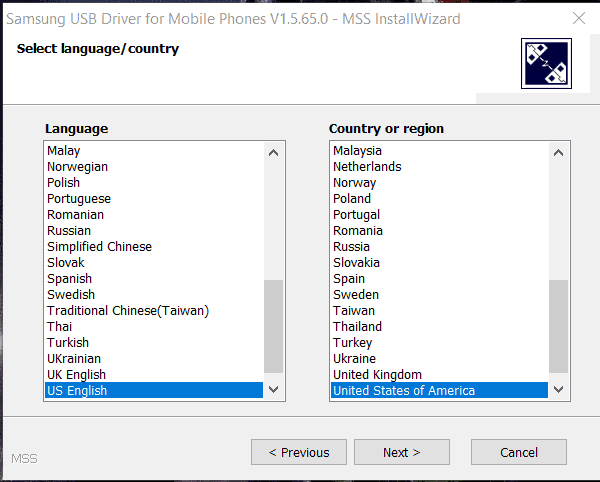
Task: Choose Portuguese in Language list
Action: tap(154, 199)
